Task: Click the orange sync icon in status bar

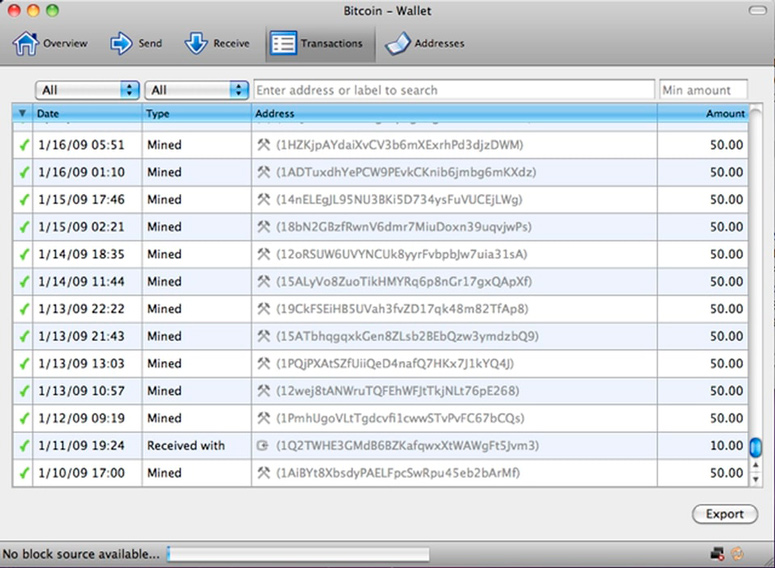Action: pyautogui.click(x=737, y=554)
